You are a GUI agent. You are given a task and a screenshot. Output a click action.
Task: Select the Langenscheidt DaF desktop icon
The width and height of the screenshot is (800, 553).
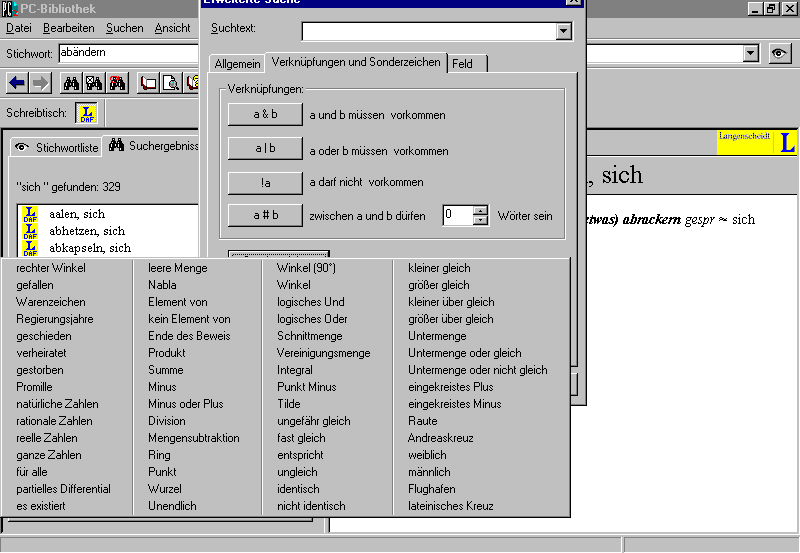[x=88, y=114]
